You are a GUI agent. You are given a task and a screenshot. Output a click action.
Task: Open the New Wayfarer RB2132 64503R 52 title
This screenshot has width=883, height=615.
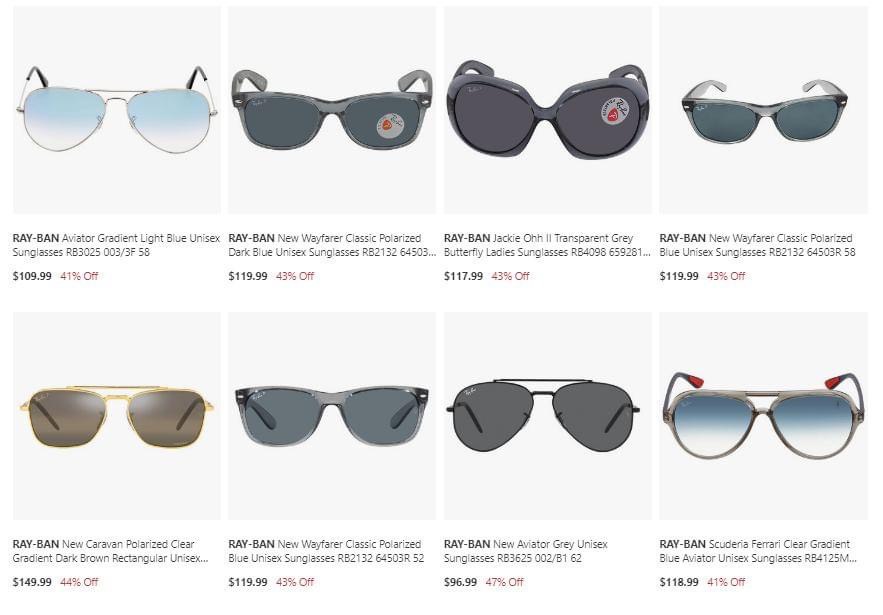coord(326,551)
